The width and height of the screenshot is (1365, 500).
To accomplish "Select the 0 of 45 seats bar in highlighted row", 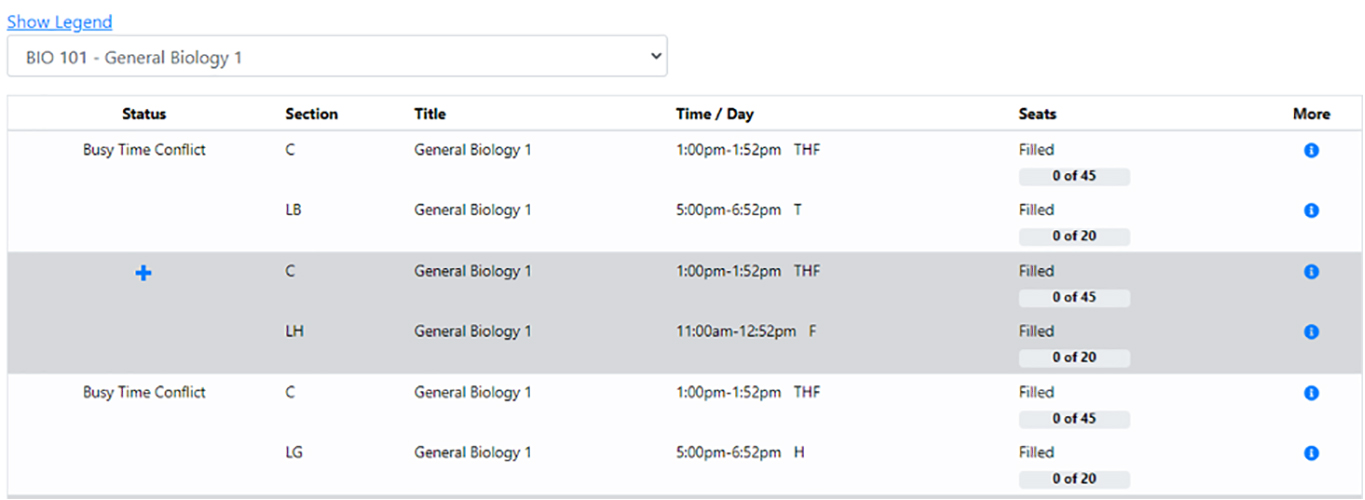I will [1074, 298].
